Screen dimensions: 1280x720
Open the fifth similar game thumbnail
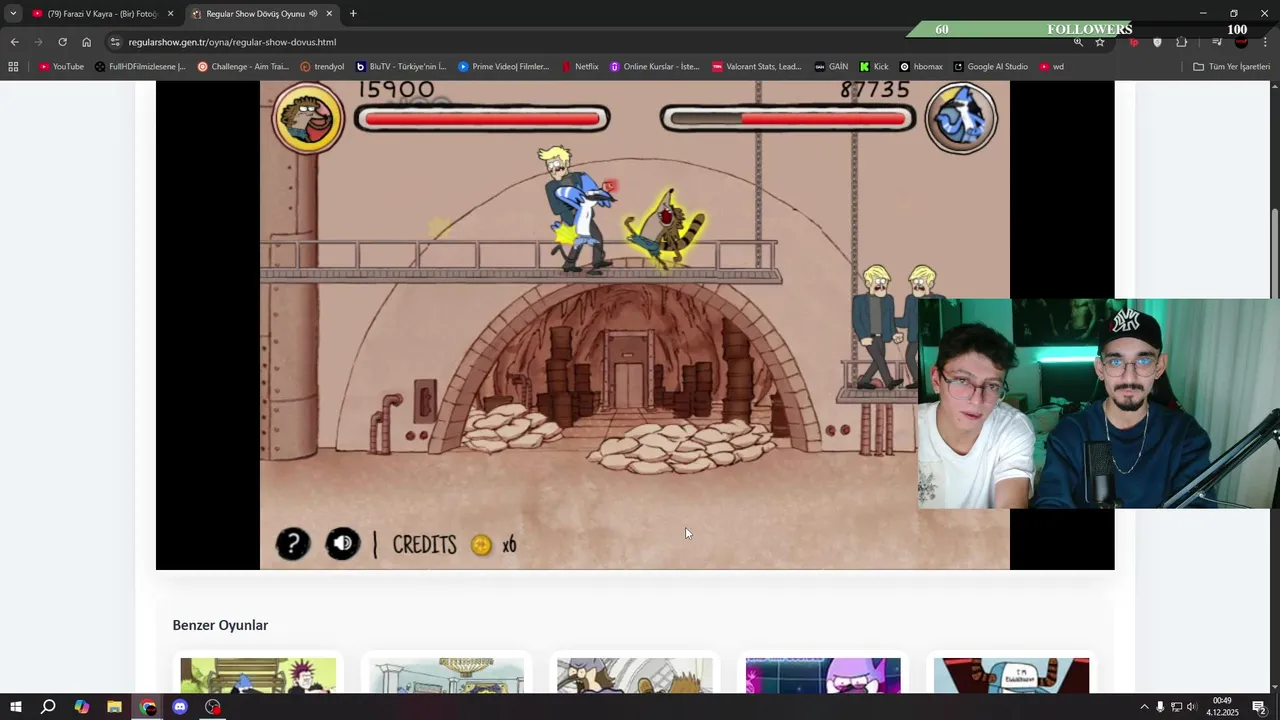[x=1011, y=675]
